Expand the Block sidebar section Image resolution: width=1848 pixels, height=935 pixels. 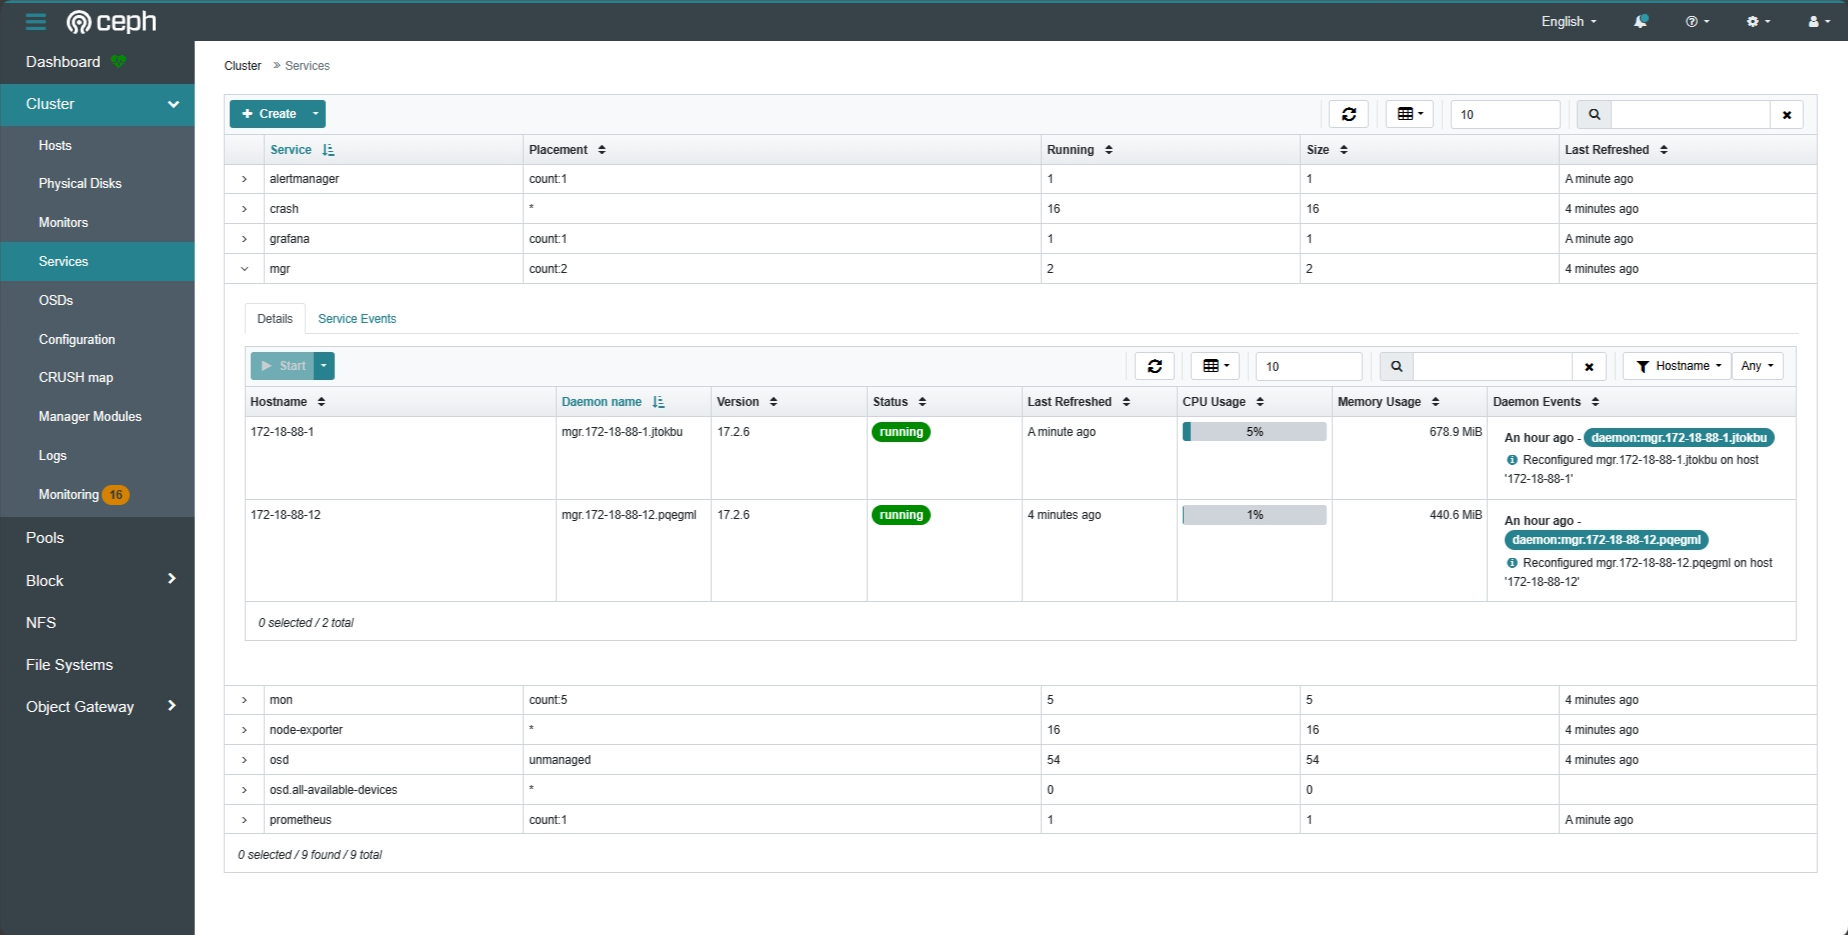[97, 580]
